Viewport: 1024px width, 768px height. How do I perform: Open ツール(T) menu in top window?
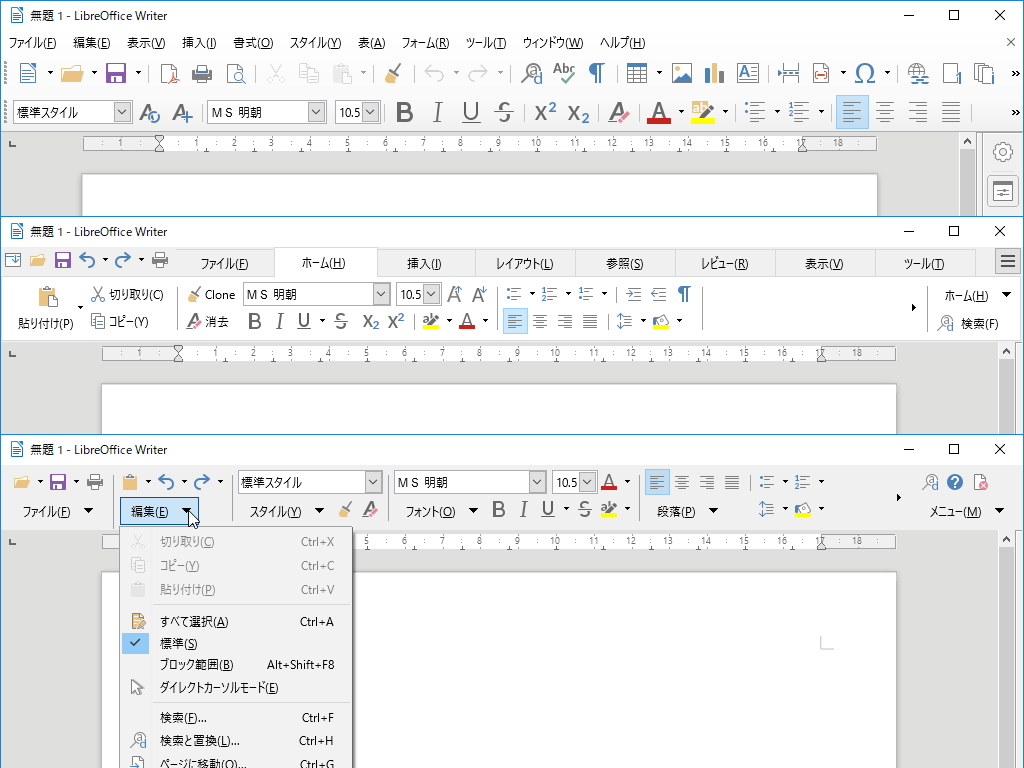click(x=486, y=43)
